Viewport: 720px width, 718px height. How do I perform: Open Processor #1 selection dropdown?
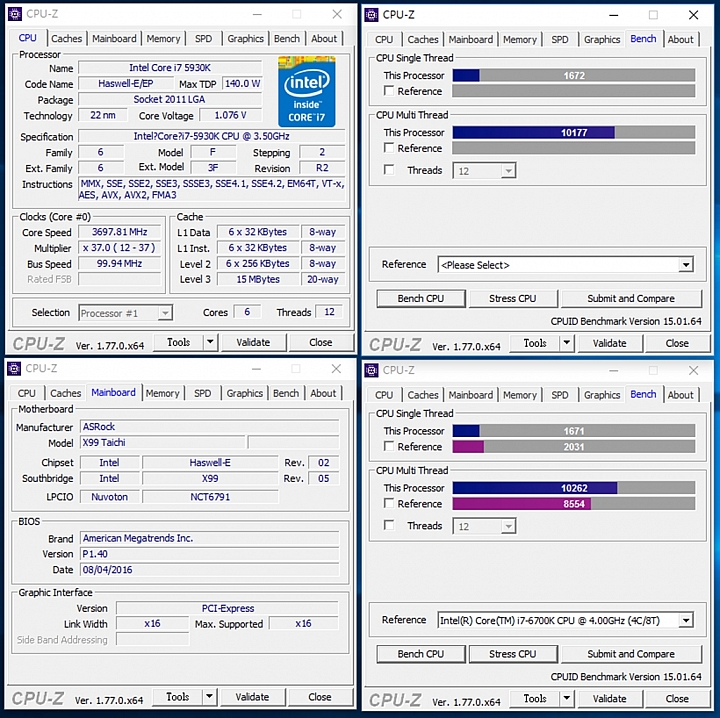164,313
